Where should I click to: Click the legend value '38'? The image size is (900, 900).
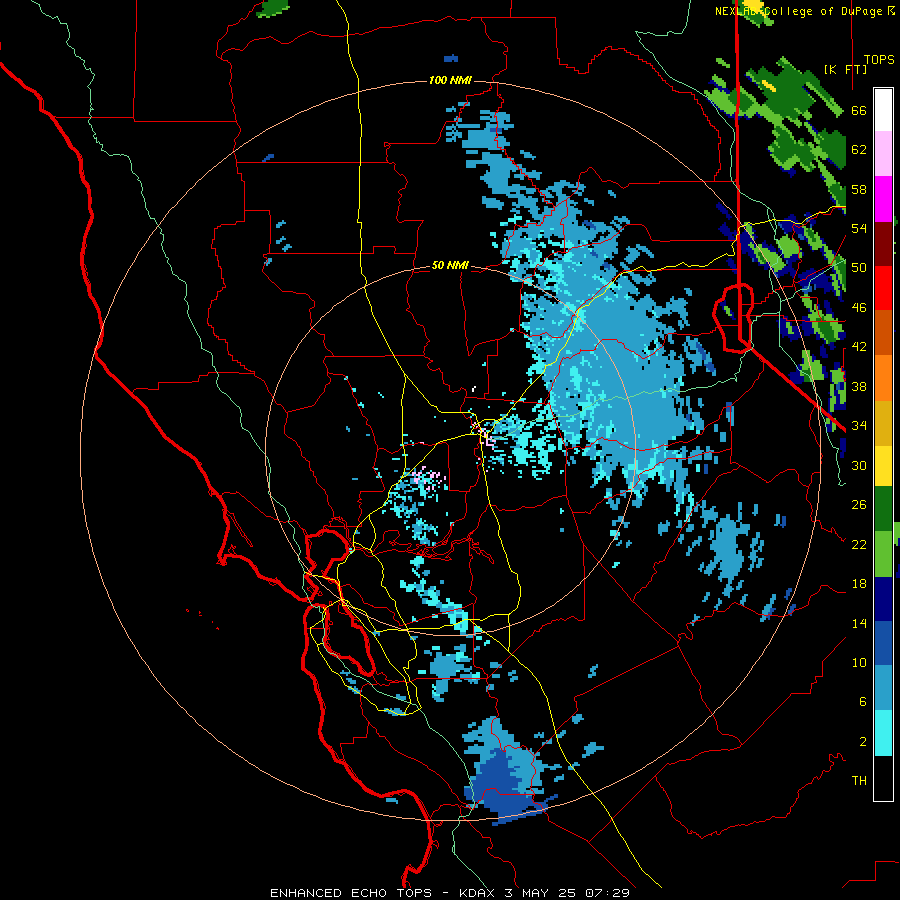point(859,386)
